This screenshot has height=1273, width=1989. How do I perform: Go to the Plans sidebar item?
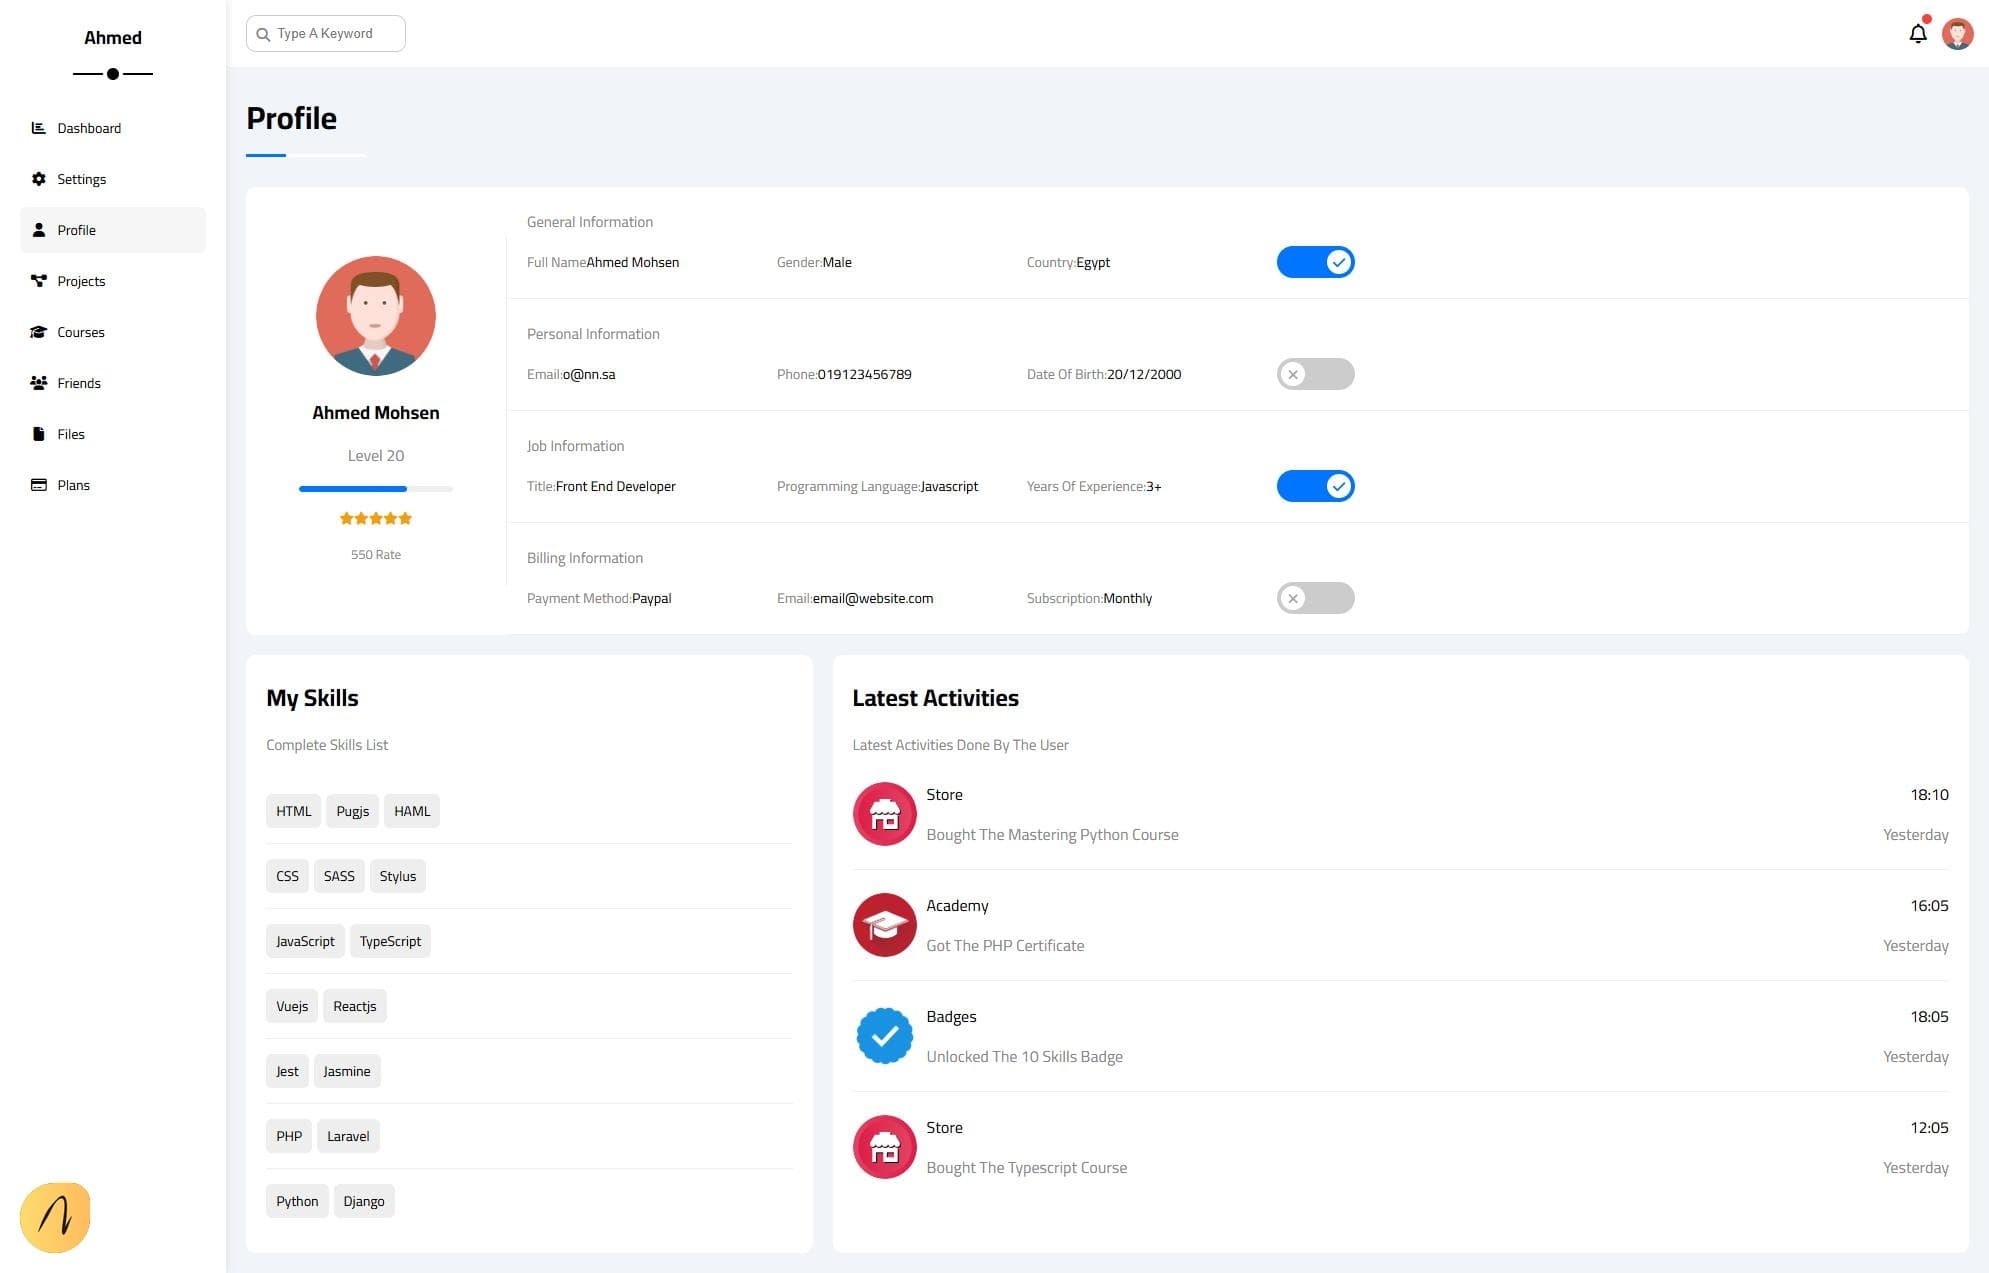pyautogui.click(x=73, y=485)
